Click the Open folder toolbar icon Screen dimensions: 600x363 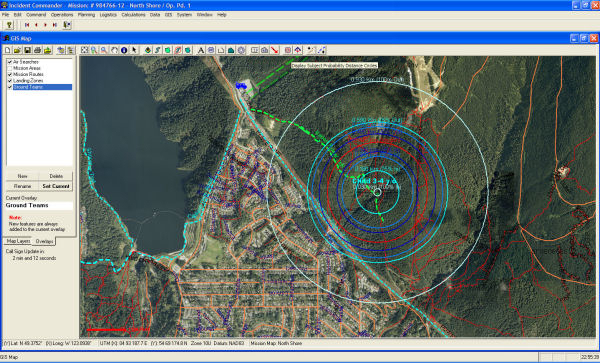coord(17,50)
